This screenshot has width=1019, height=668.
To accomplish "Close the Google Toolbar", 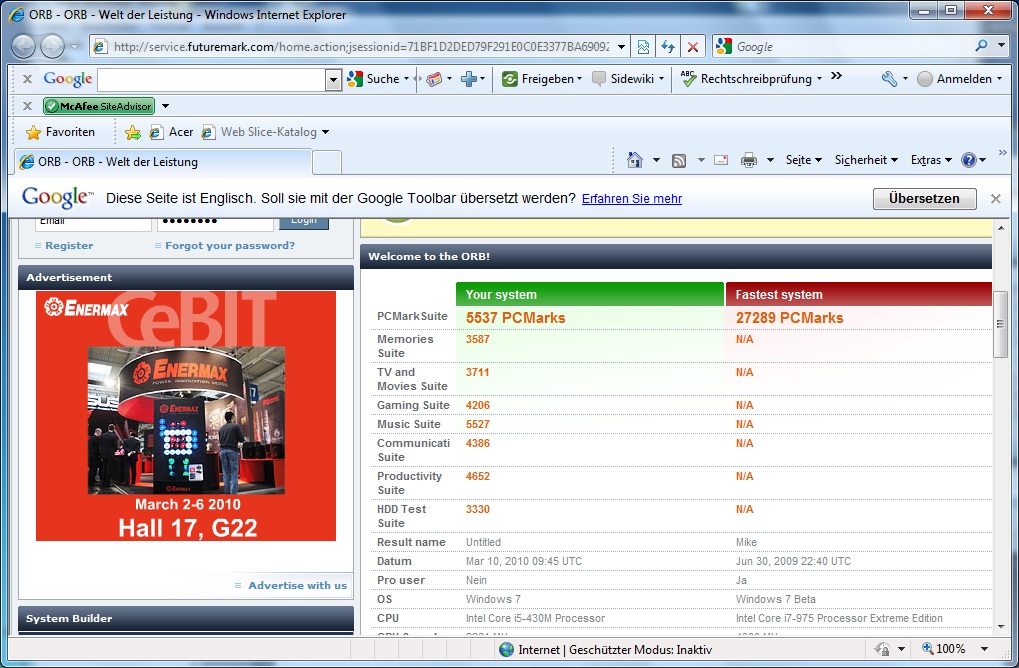I will [27, 79].
